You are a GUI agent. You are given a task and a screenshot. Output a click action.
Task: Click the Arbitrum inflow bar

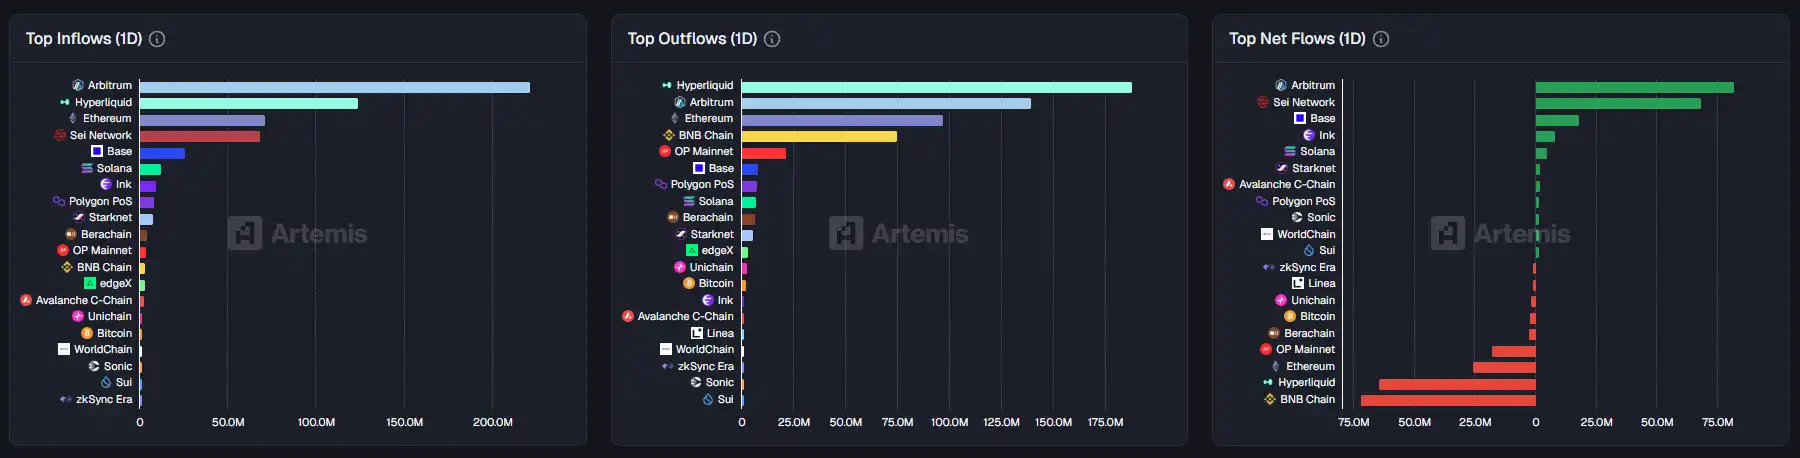(334, 87)
